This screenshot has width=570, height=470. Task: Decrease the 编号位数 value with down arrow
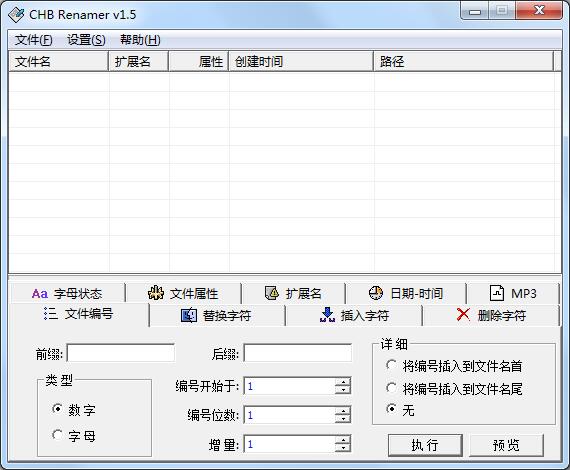[x=342, y=419]
